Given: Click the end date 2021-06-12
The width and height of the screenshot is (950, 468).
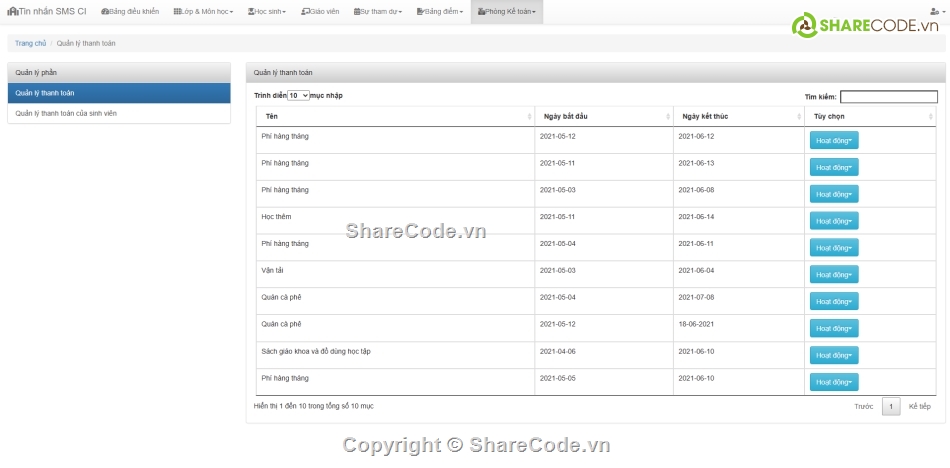Looking at the screenshot, I should pyautogui.click(x=696, y=136).
